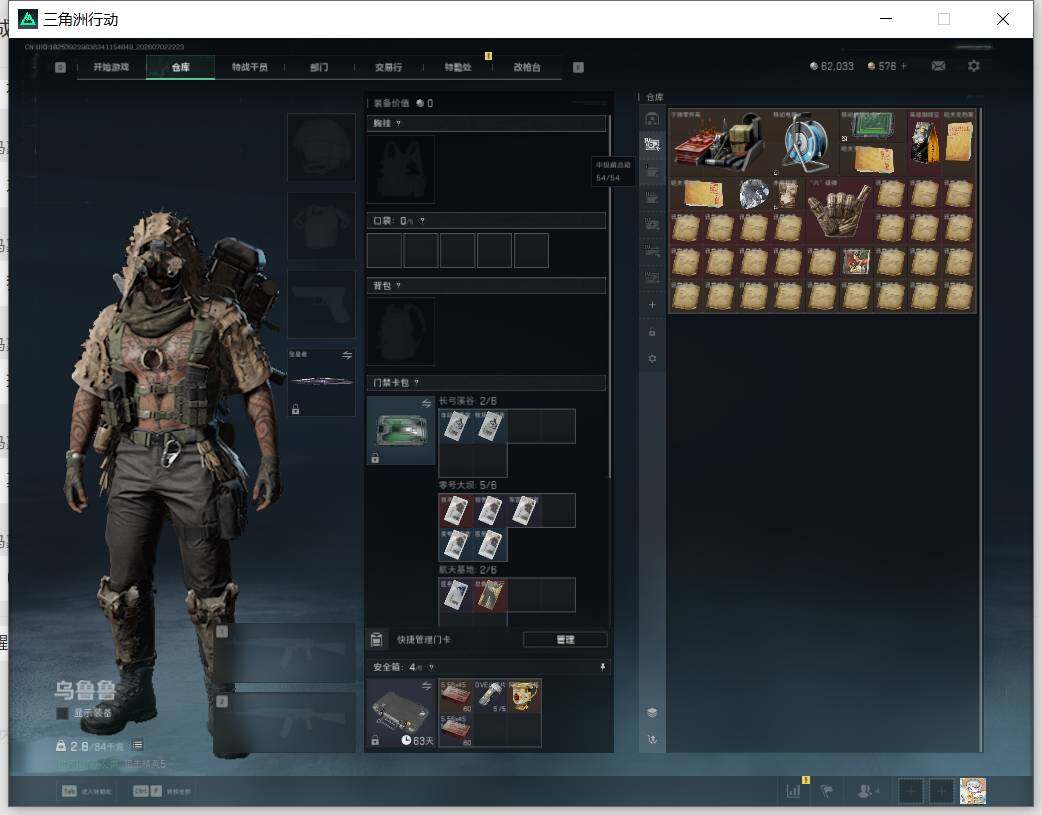This screenshot has width=1042, height=815.
Task: Open warehouse sidebar gear settings
Action: point(652,358)
